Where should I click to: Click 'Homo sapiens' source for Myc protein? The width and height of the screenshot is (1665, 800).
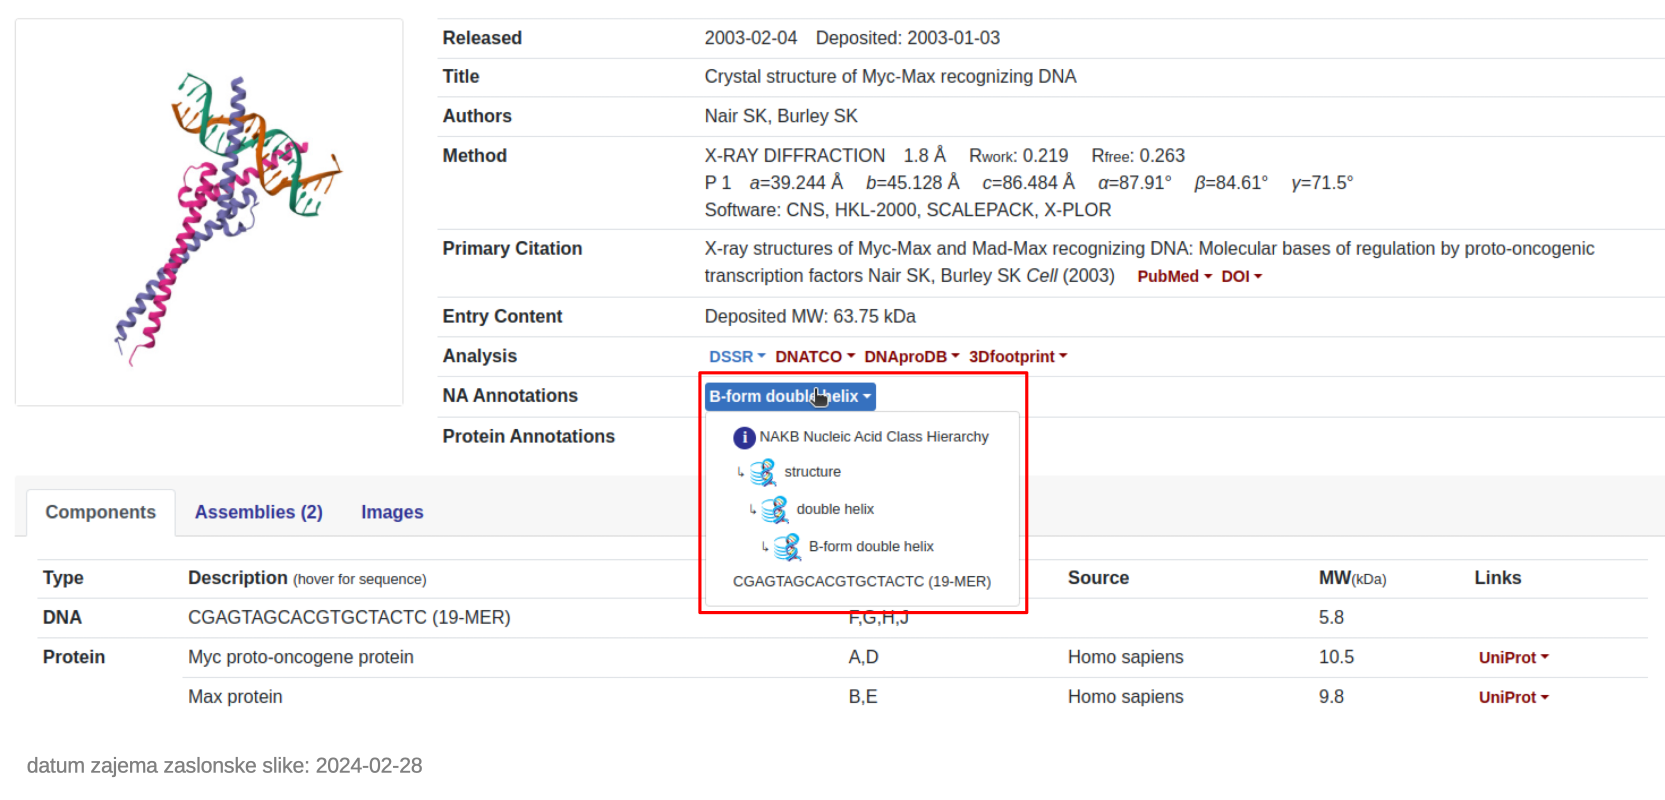1125,657
